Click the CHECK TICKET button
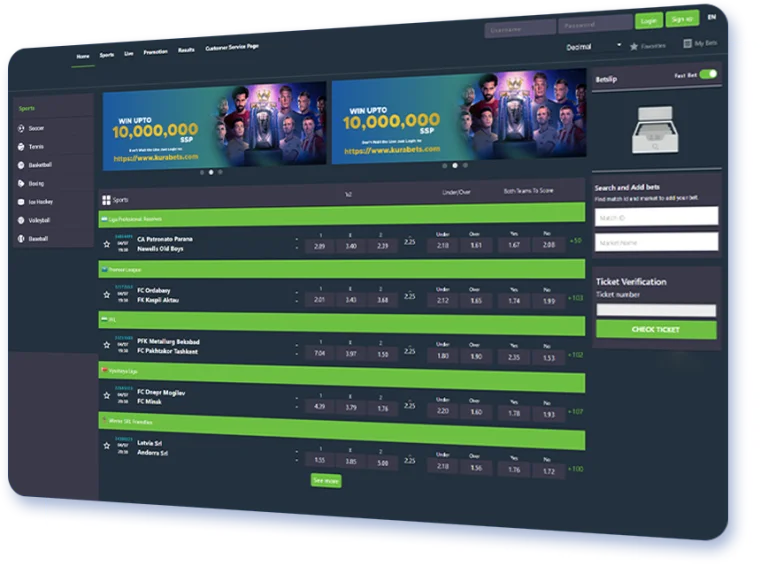 click(656, 330)
